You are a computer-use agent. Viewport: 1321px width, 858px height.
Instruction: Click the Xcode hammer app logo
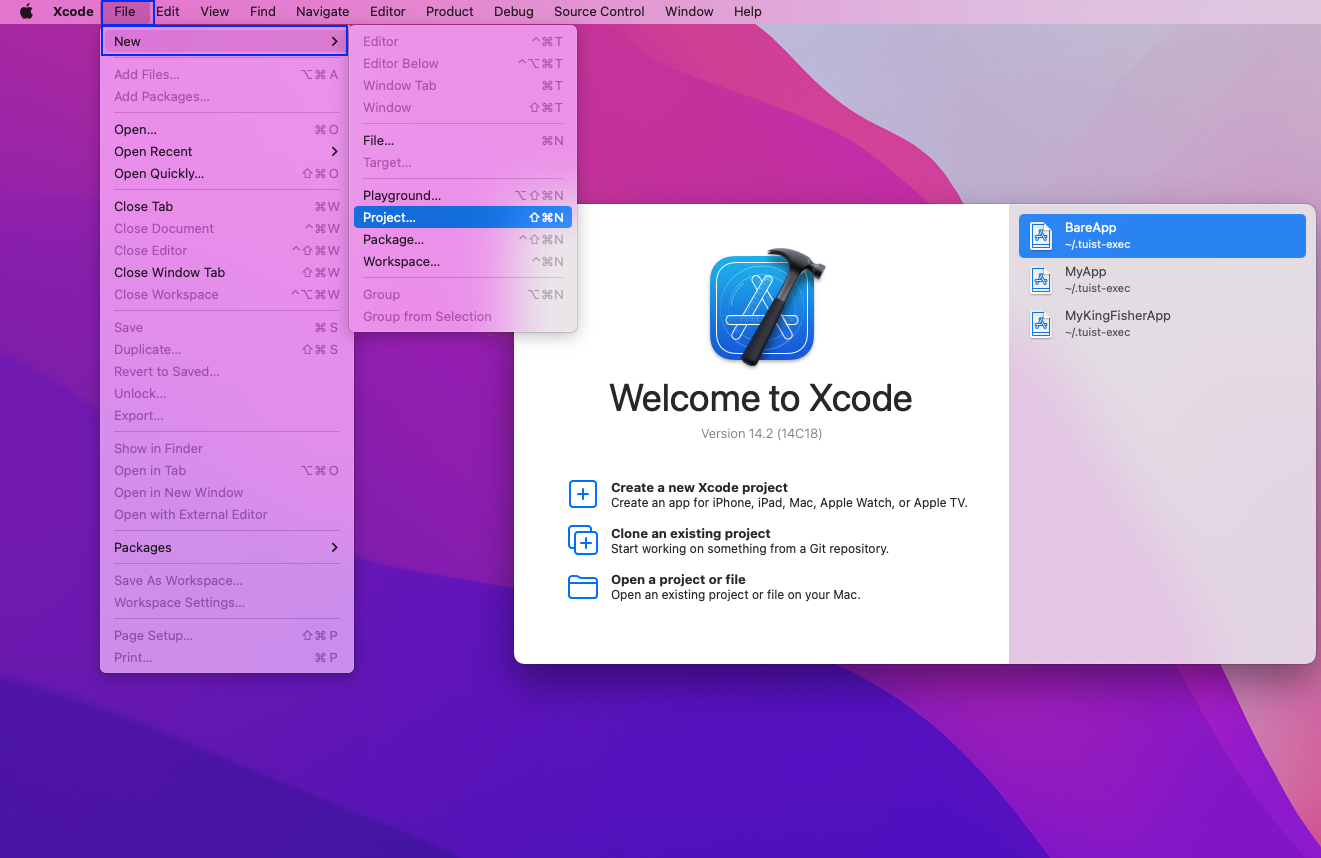766,305
